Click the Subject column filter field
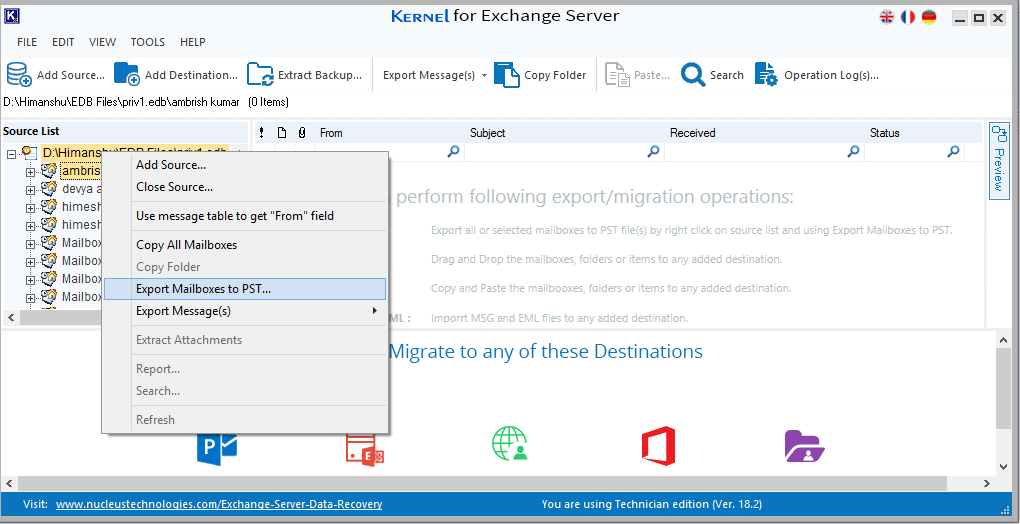Screen dimensions: 1020x524 pyautogui.click(x=555, y=152)
